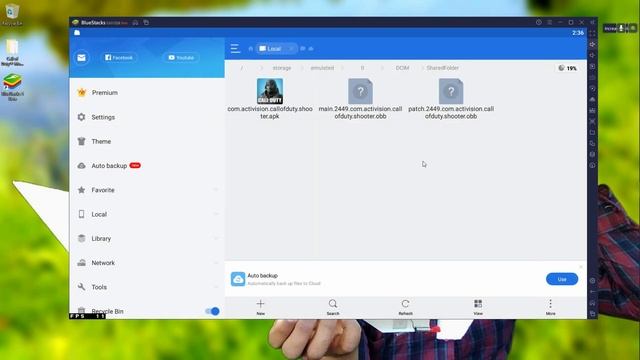Viewport: 640px width, 360px height.
Task: Open Auto backup in the sidebar
Action: (x=109, y=166)
